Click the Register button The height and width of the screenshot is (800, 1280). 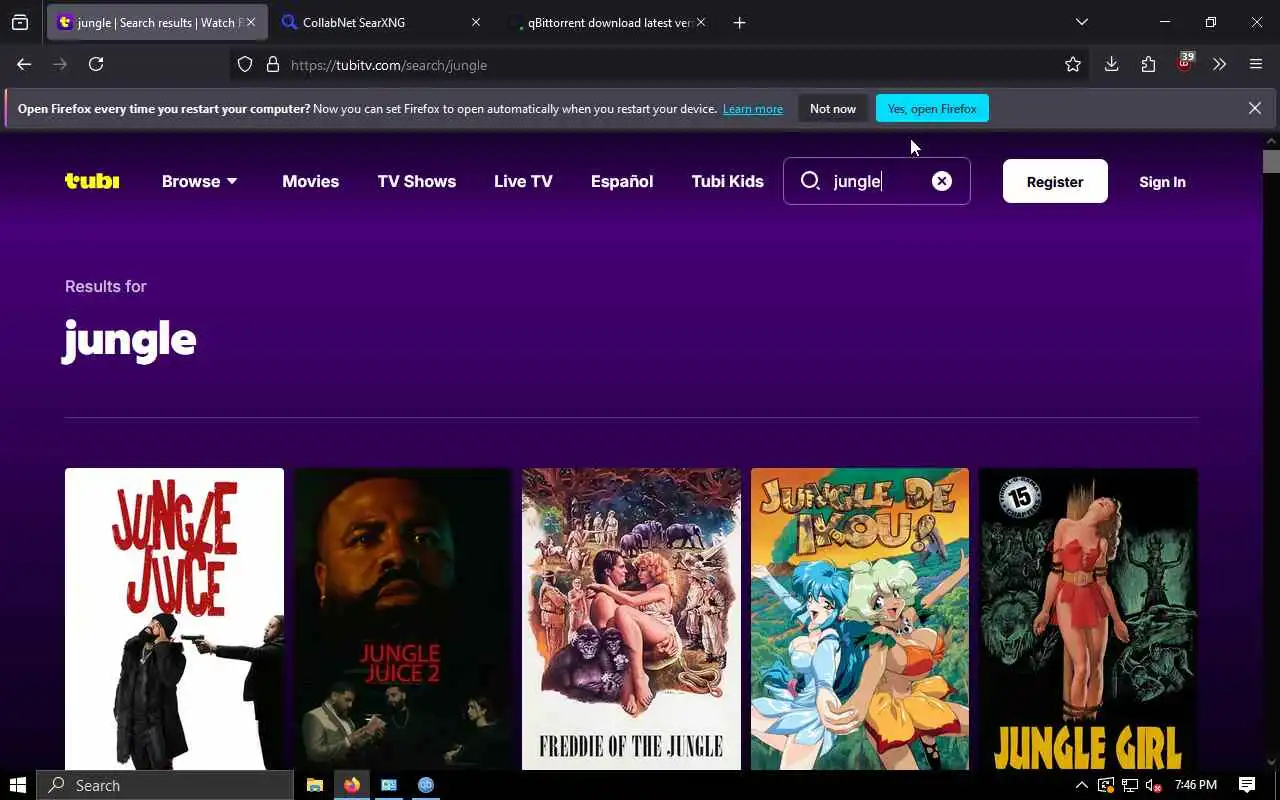pos(1055,181)
